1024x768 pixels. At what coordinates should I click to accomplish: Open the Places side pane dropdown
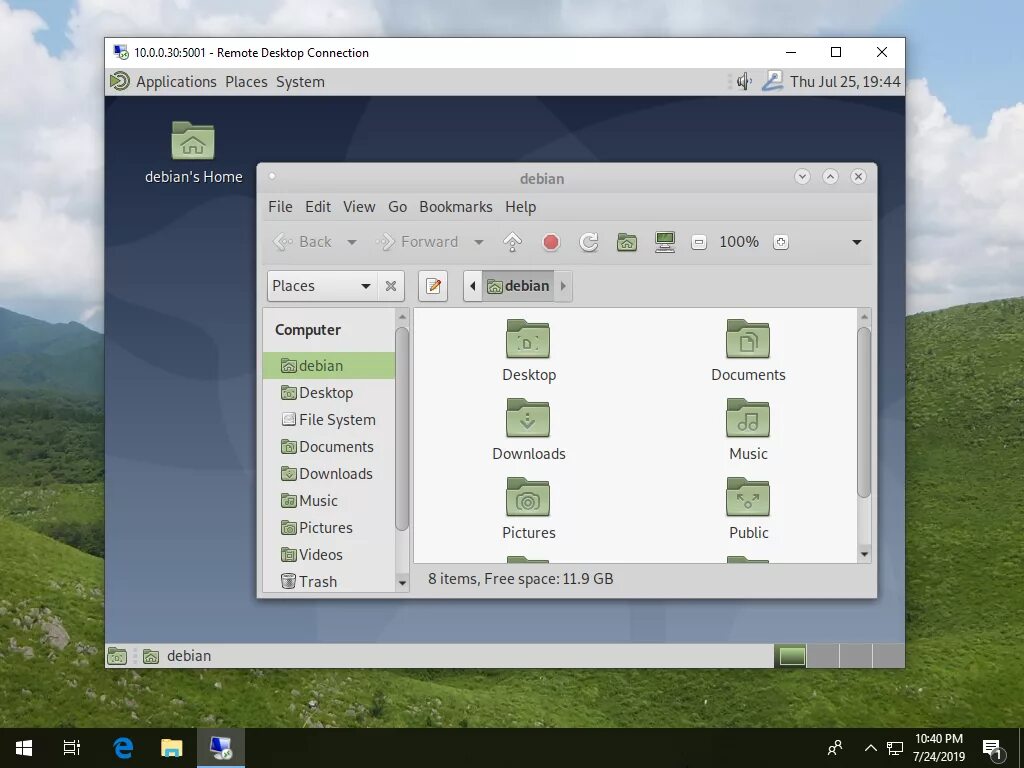click(x=321, y=286)
